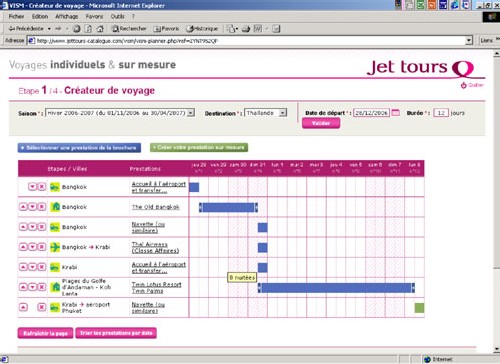Click the green Navette block on last day
This screenshot has width=500, height=364.
[419, 308]
